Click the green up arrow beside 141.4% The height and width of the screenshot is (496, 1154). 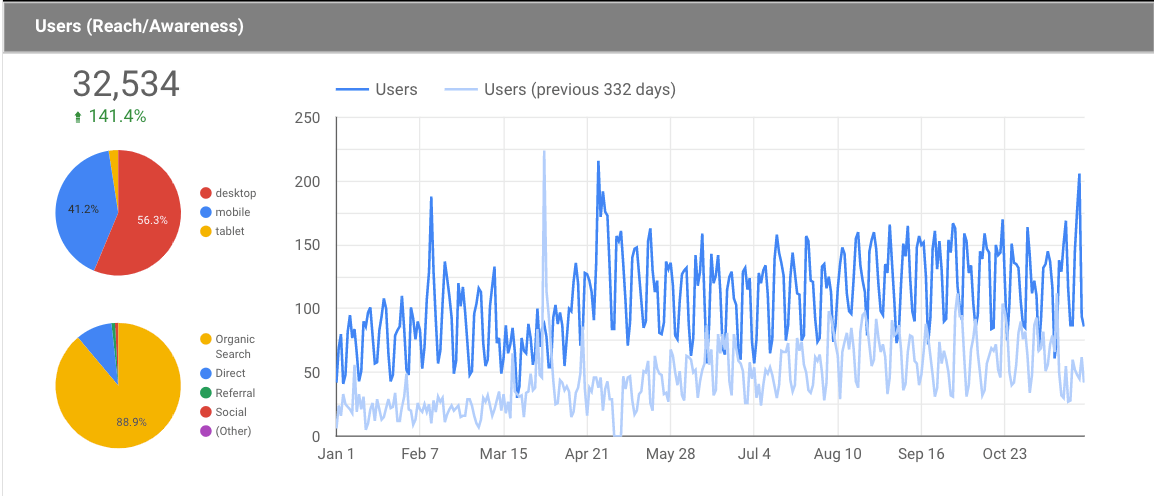point(79,117)
